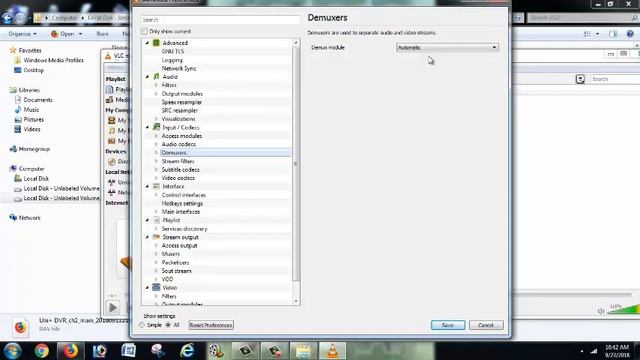Switch to VLC cone icon on taskbar
Screen dimensions: 640x360
coord(333,351)
